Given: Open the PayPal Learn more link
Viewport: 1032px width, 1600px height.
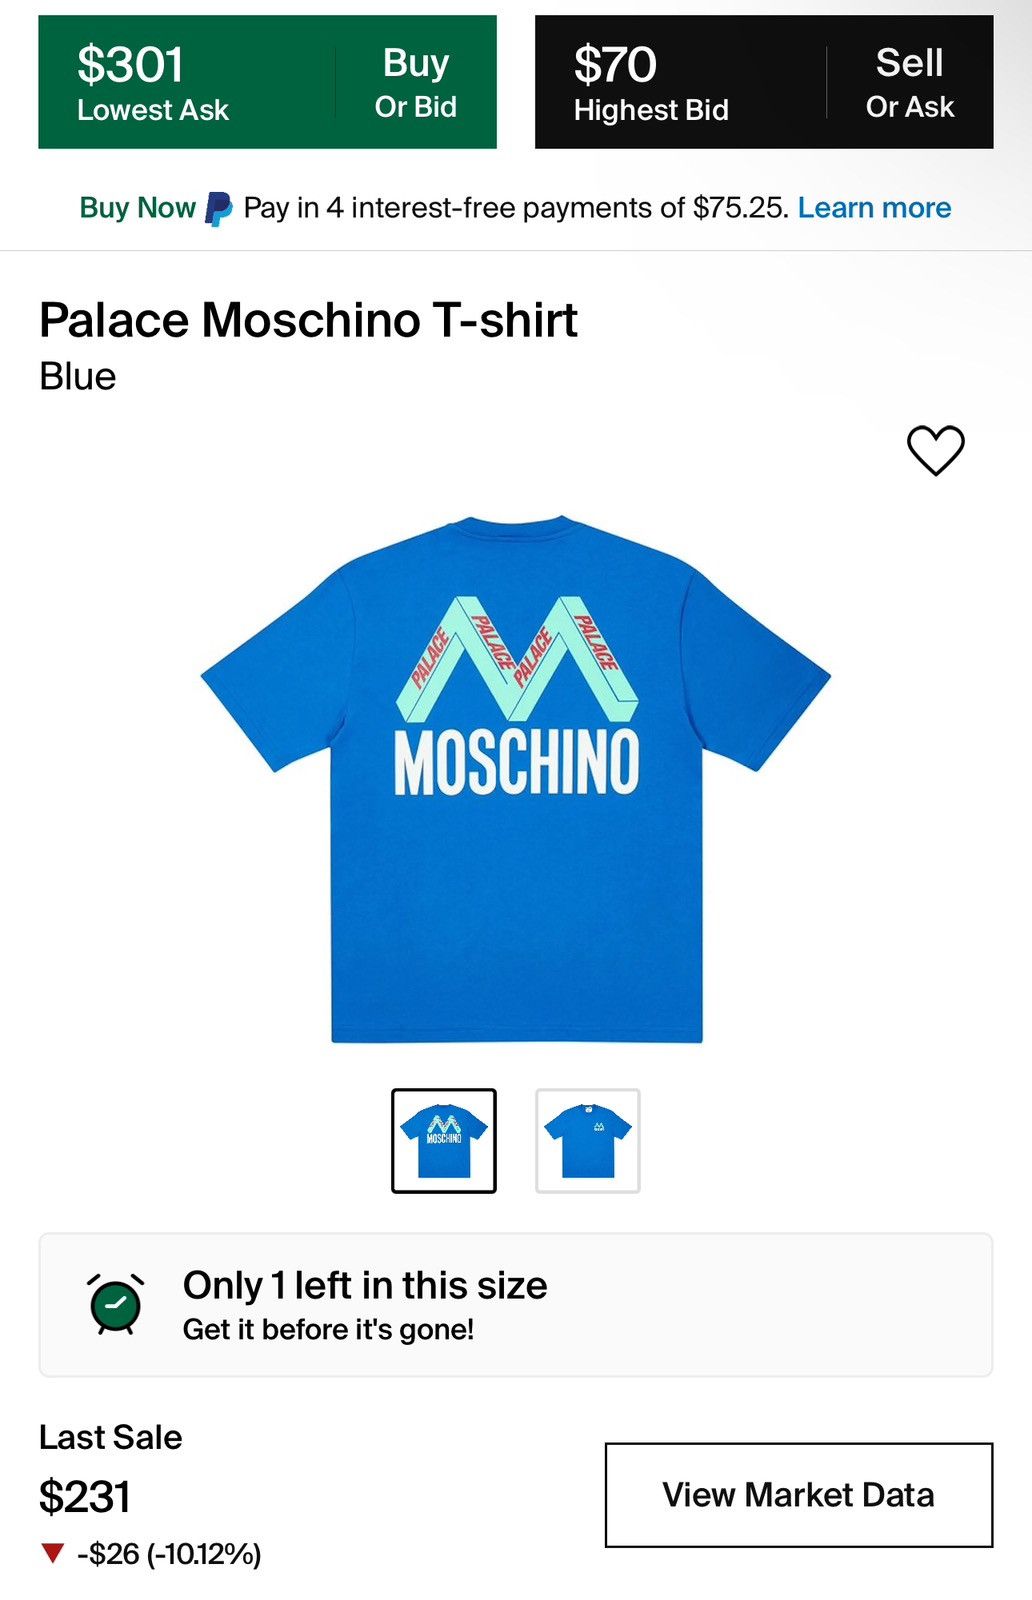Looking at the screenshot, I should [874, 208].
